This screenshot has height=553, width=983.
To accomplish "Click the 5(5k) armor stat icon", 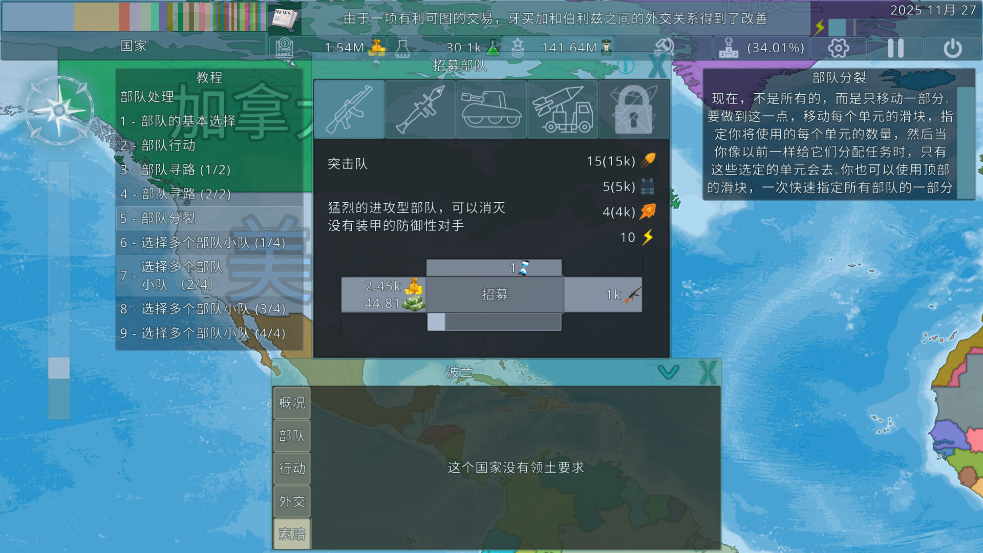I will (x=648, y=186).
